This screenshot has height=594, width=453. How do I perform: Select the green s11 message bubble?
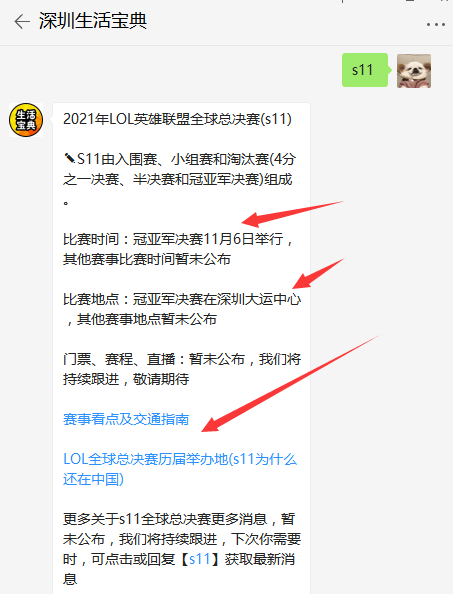[x=366, y=70]
